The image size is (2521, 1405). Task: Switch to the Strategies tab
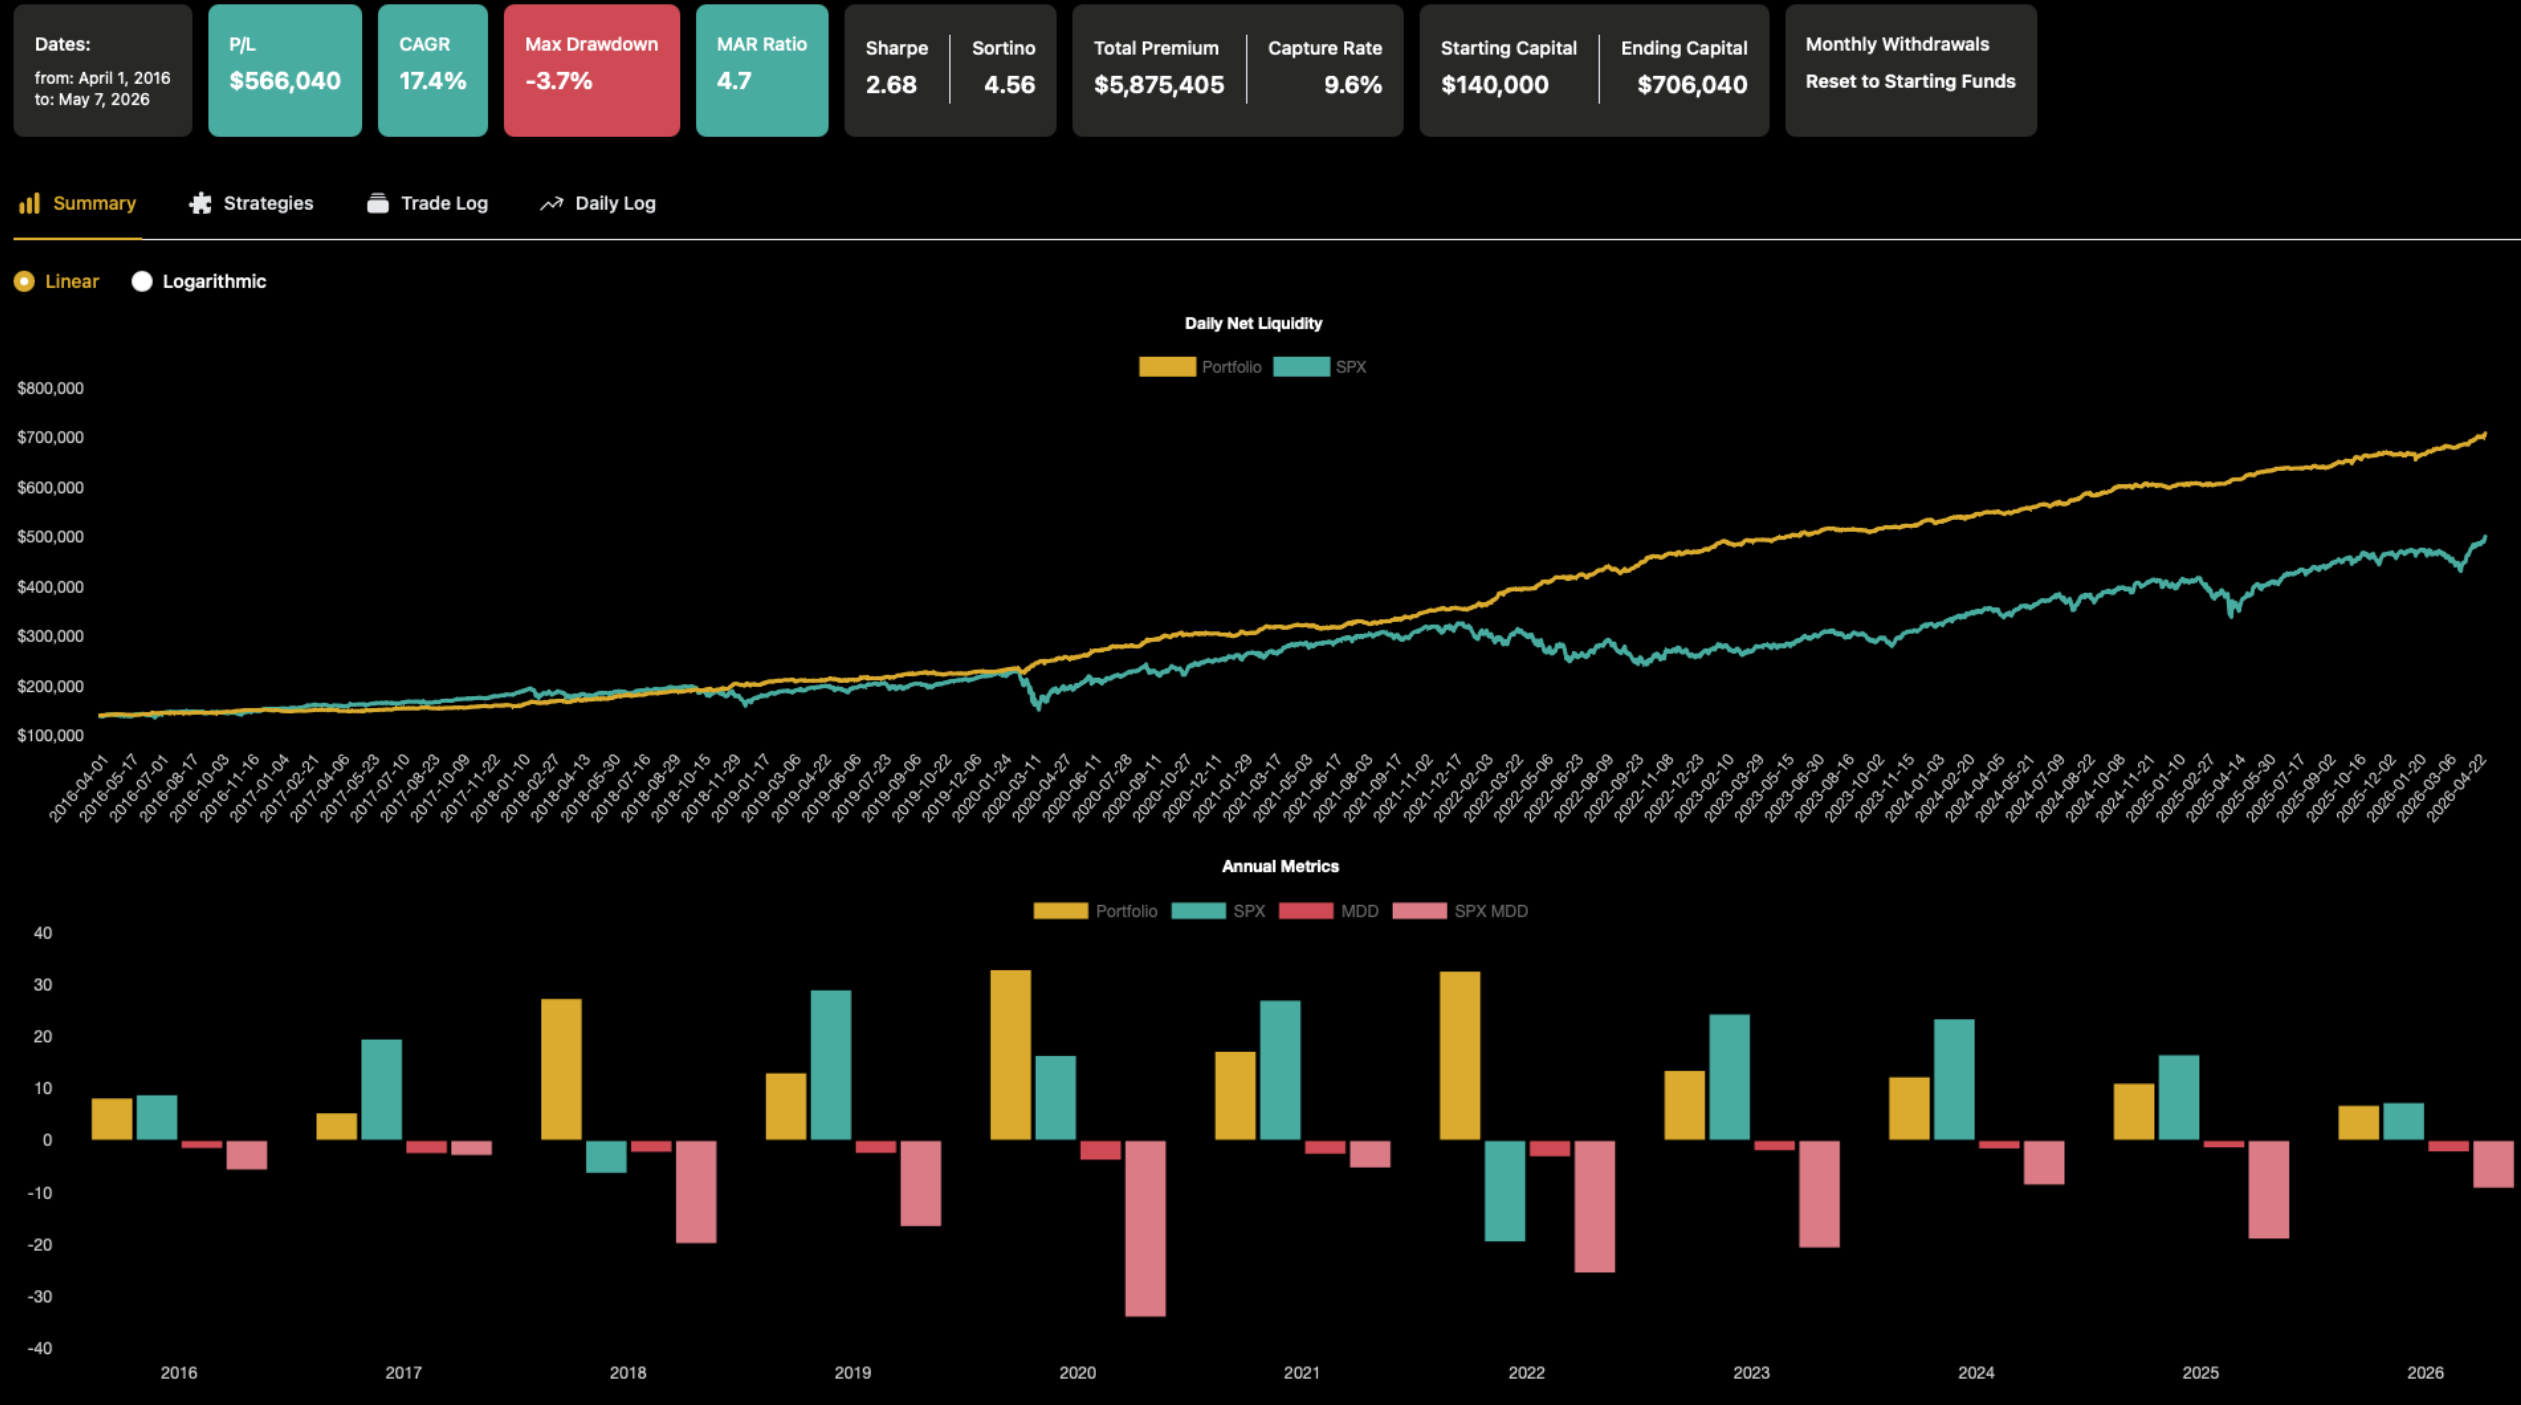point(251,203)
